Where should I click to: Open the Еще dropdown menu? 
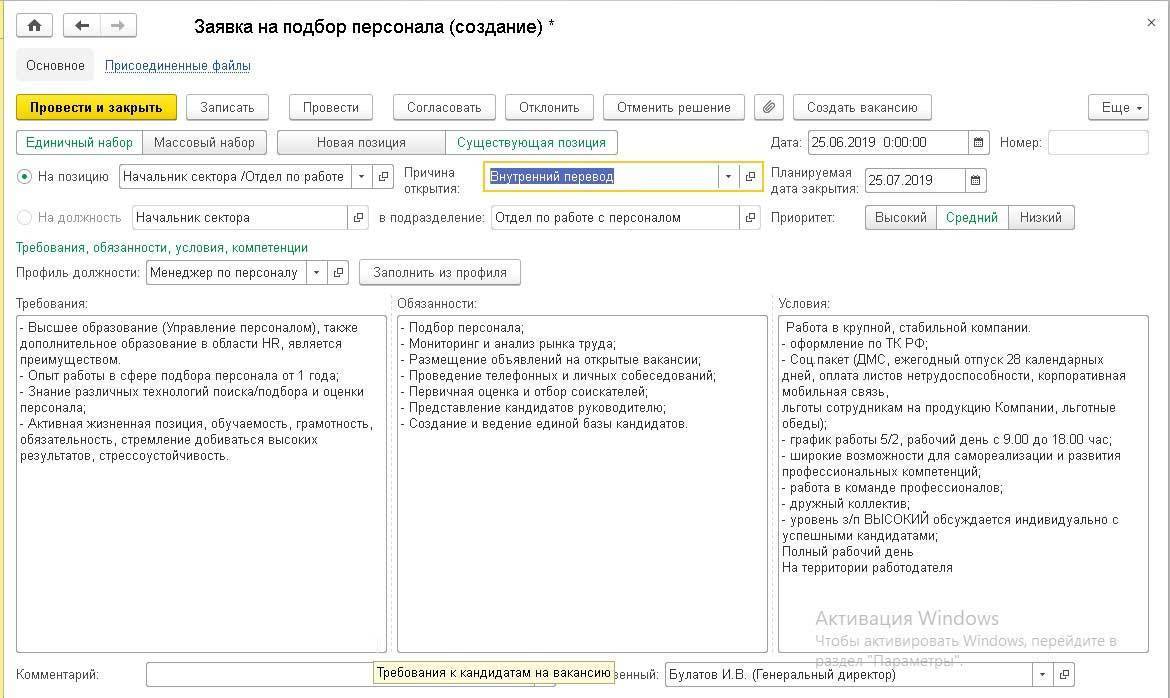click(1116, 107)
